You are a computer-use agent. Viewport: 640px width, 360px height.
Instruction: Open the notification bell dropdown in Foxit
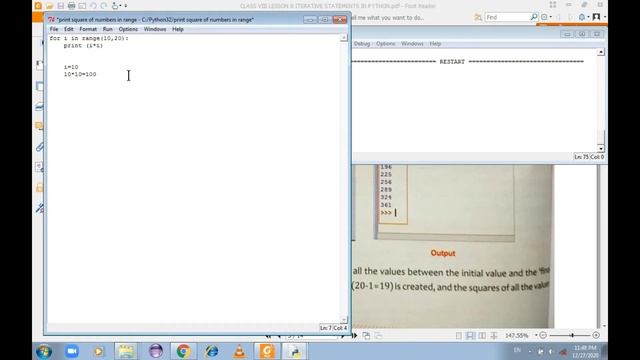tap(584, 17)
